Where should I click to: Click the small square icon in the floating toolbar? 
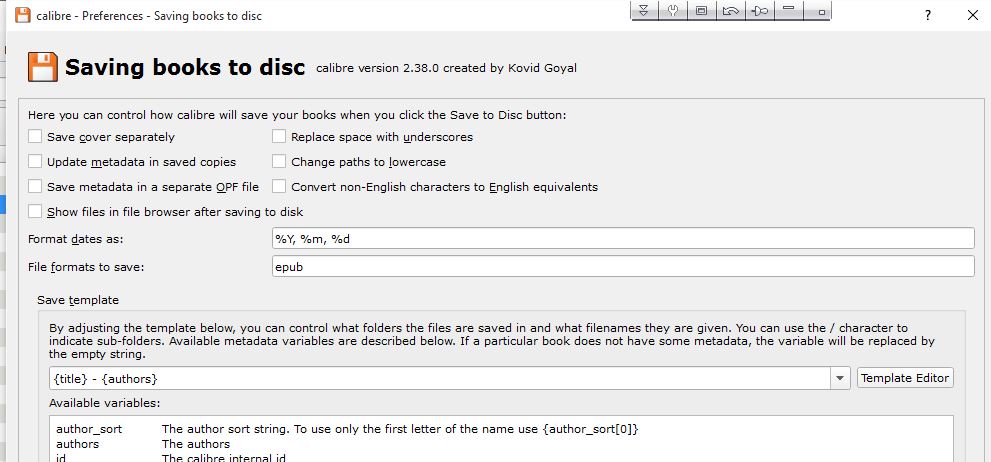[x=821, y=12]
